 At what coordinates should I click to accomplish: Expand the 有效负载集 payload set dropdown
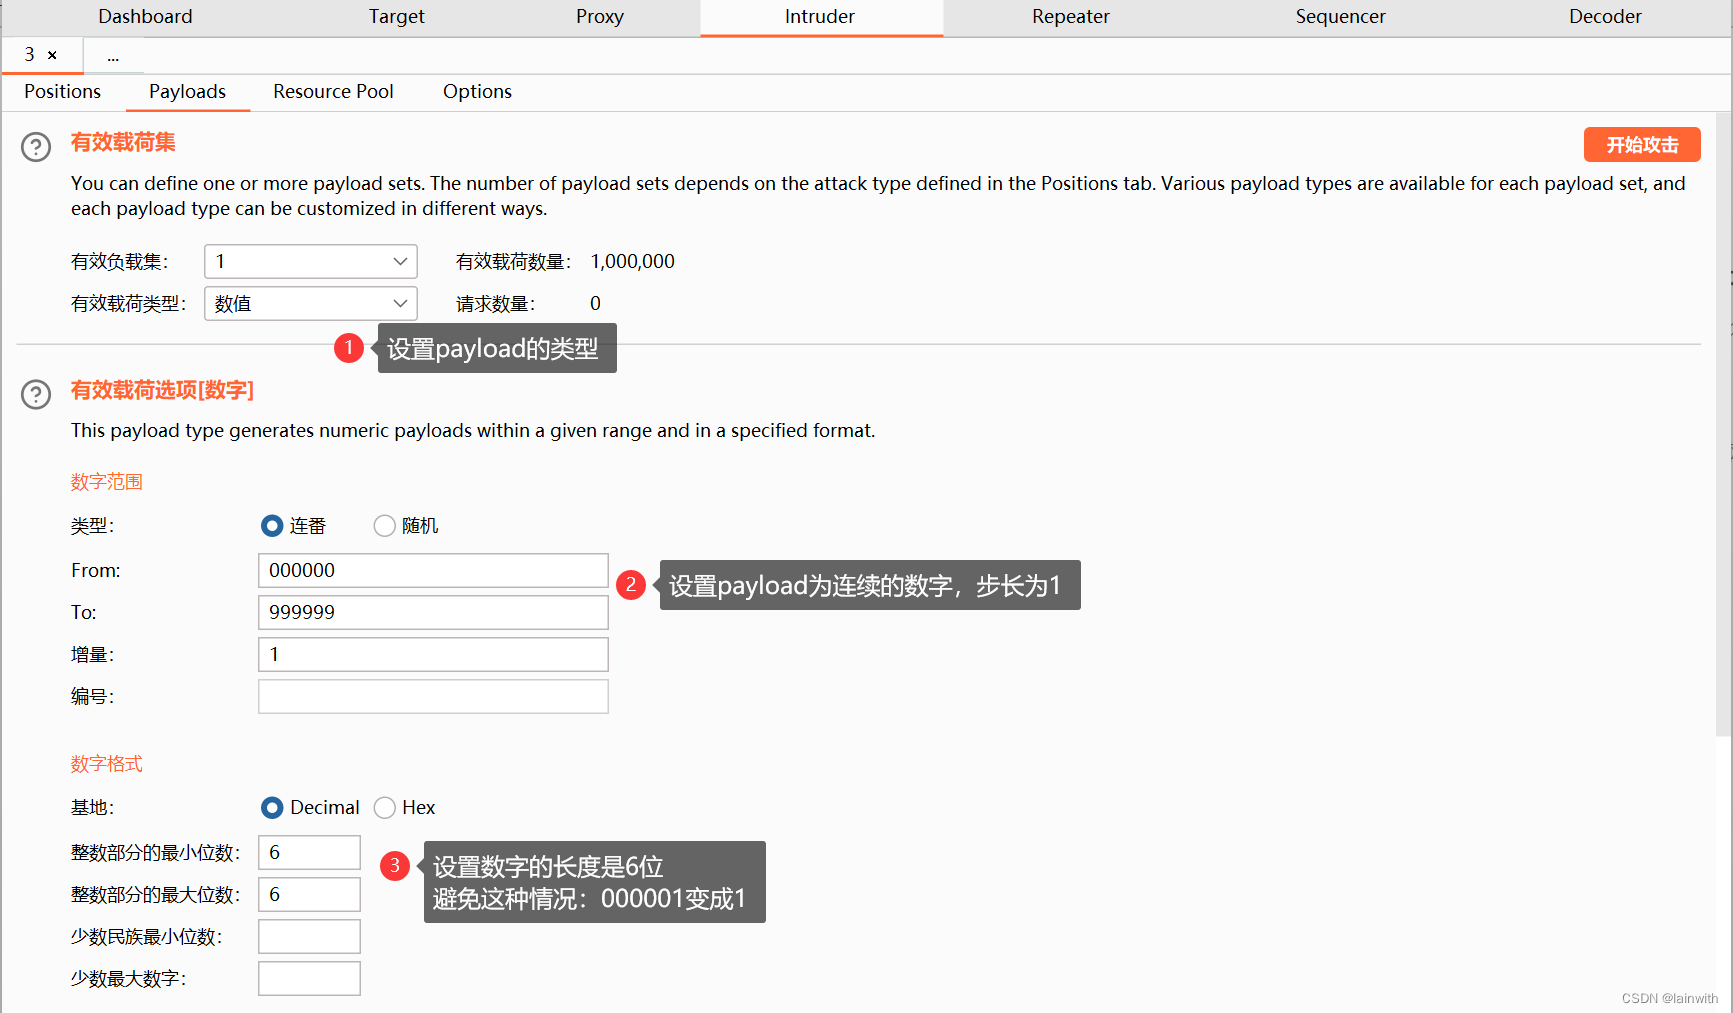point(310,262)
